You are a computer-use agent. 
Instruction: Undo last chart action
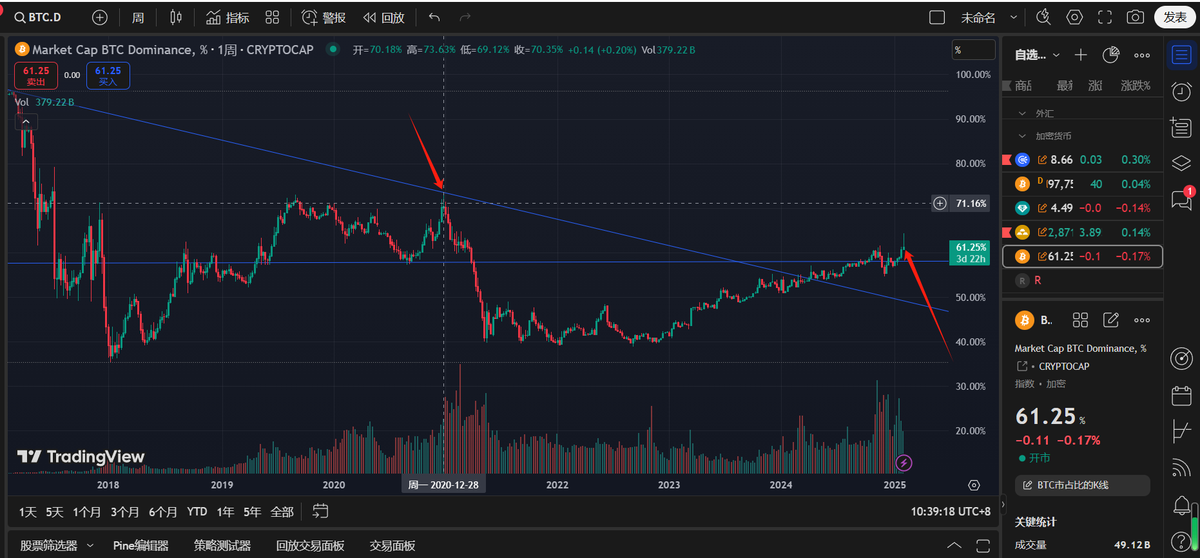433,17
